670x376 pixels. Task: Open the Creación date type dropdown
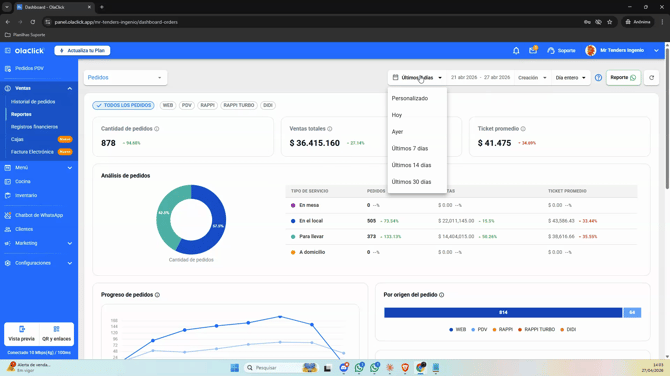pos(532,78)
